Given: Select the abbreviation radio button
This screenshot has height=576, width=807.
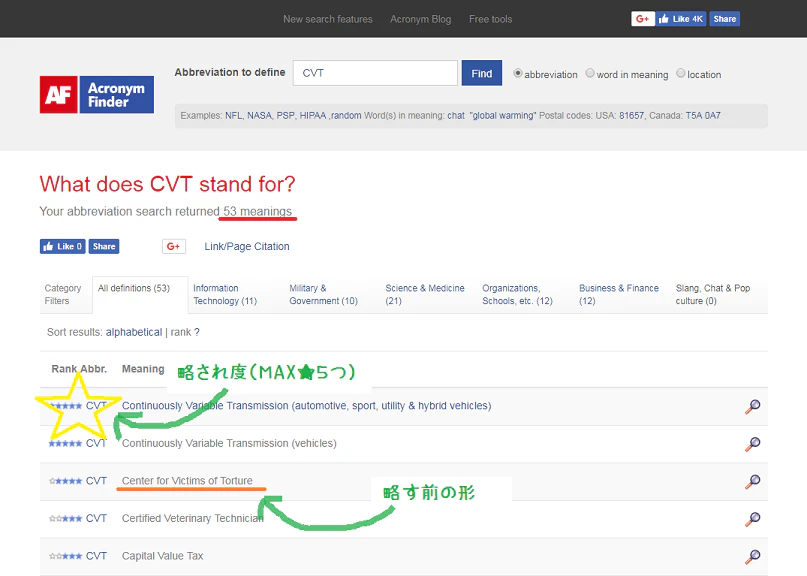Looking at the screenshot, I should click(x=518, y=73).
